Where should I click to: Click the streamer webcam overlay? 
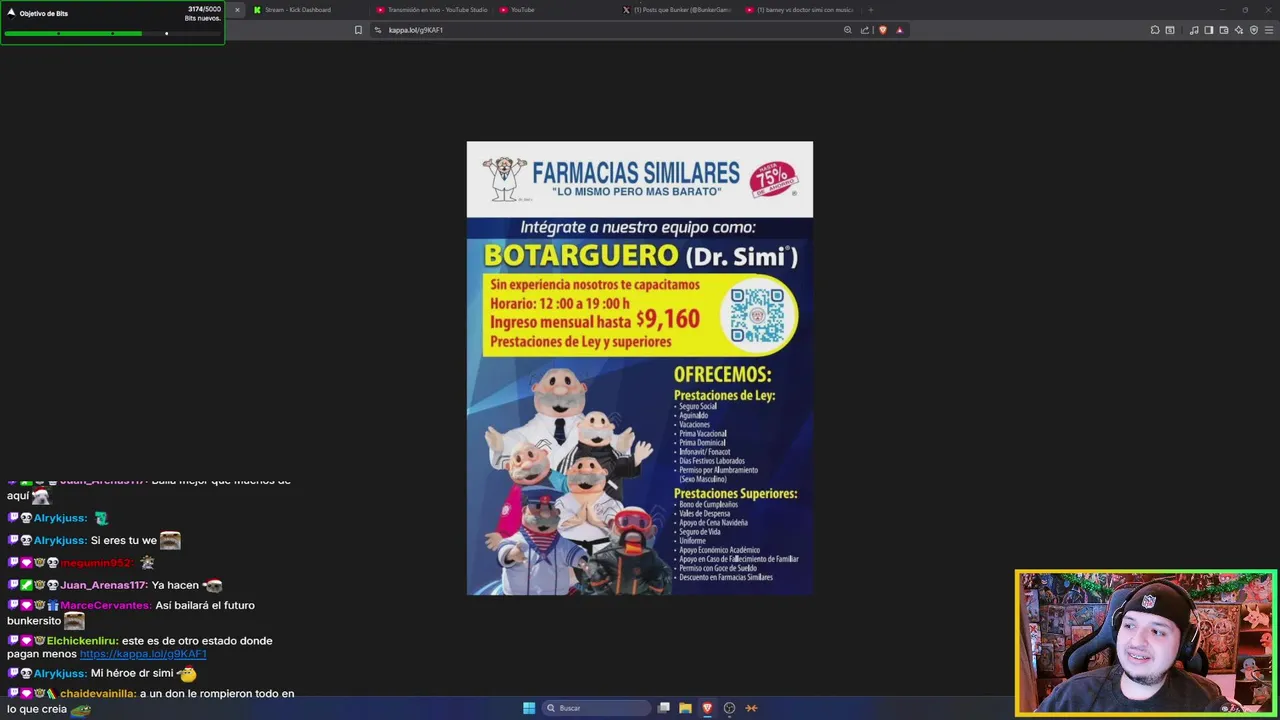pyautogui.click(x=1146, y=644)
